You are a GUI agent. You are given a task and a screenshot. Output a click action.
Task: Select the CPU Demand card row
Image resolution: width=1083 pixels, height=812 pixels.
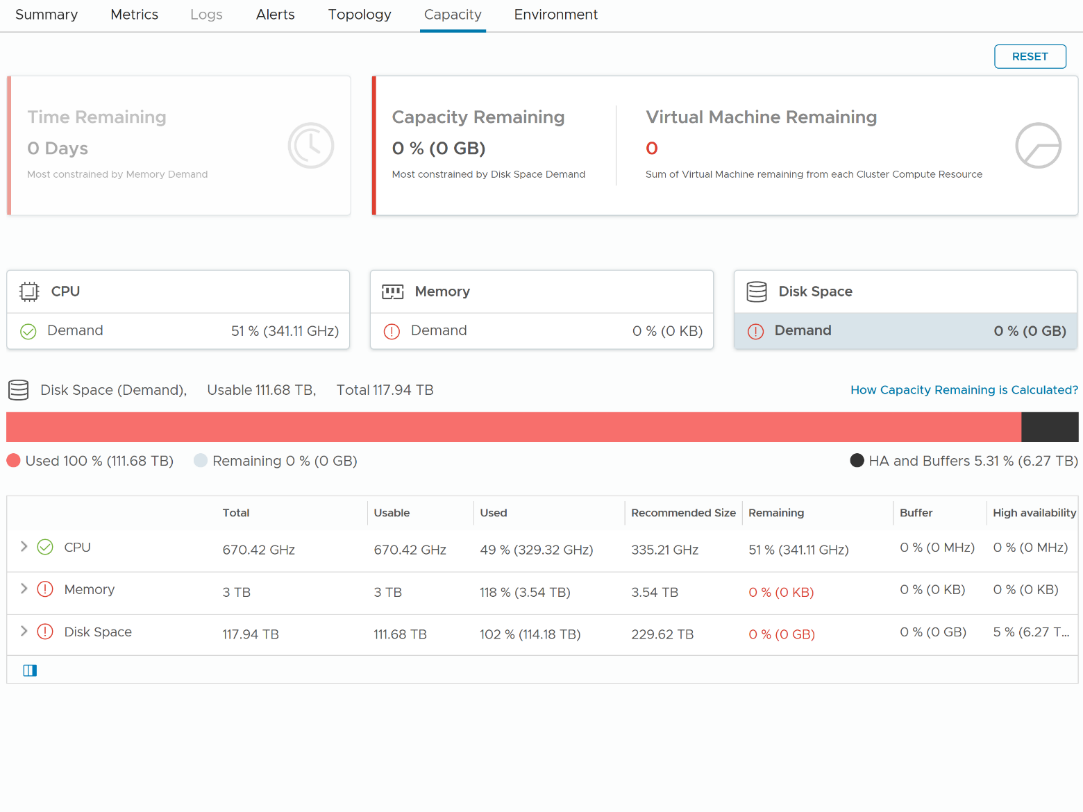tap(178, 331)
